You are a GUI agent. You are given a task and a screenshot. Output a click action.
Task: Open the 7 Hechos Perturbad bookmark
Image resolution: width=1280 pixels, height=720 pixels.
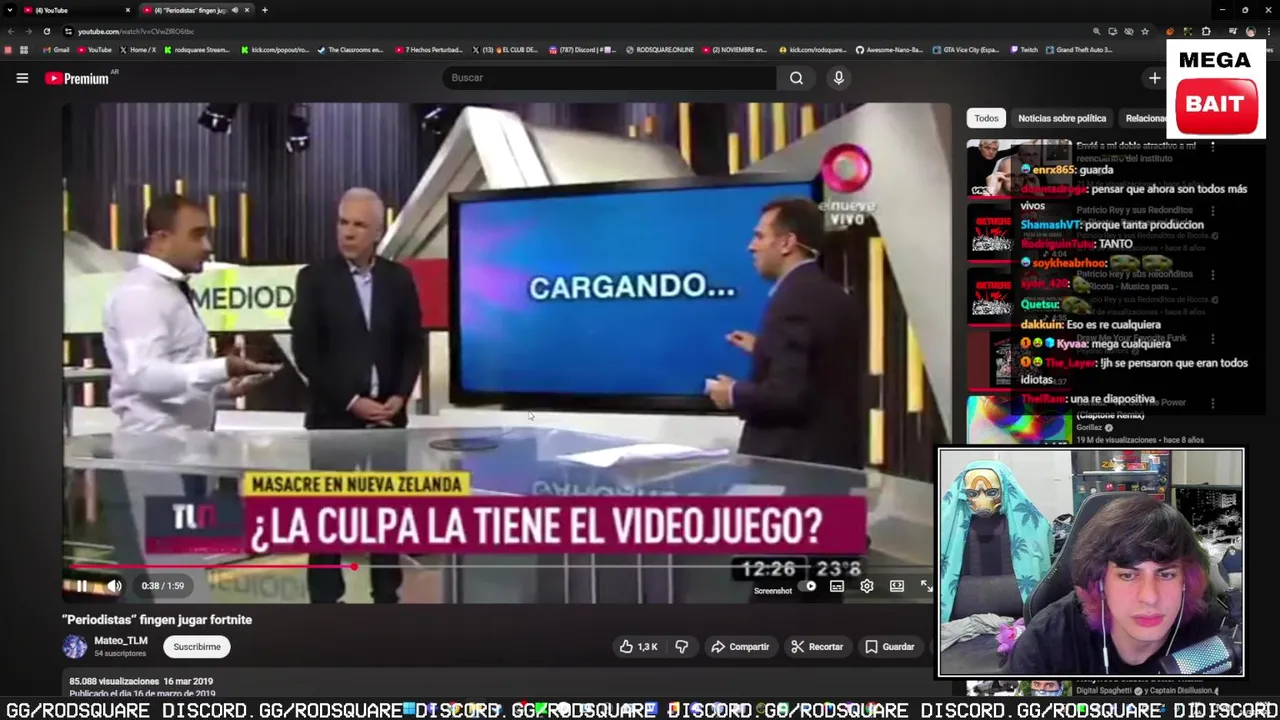point(430,50)
